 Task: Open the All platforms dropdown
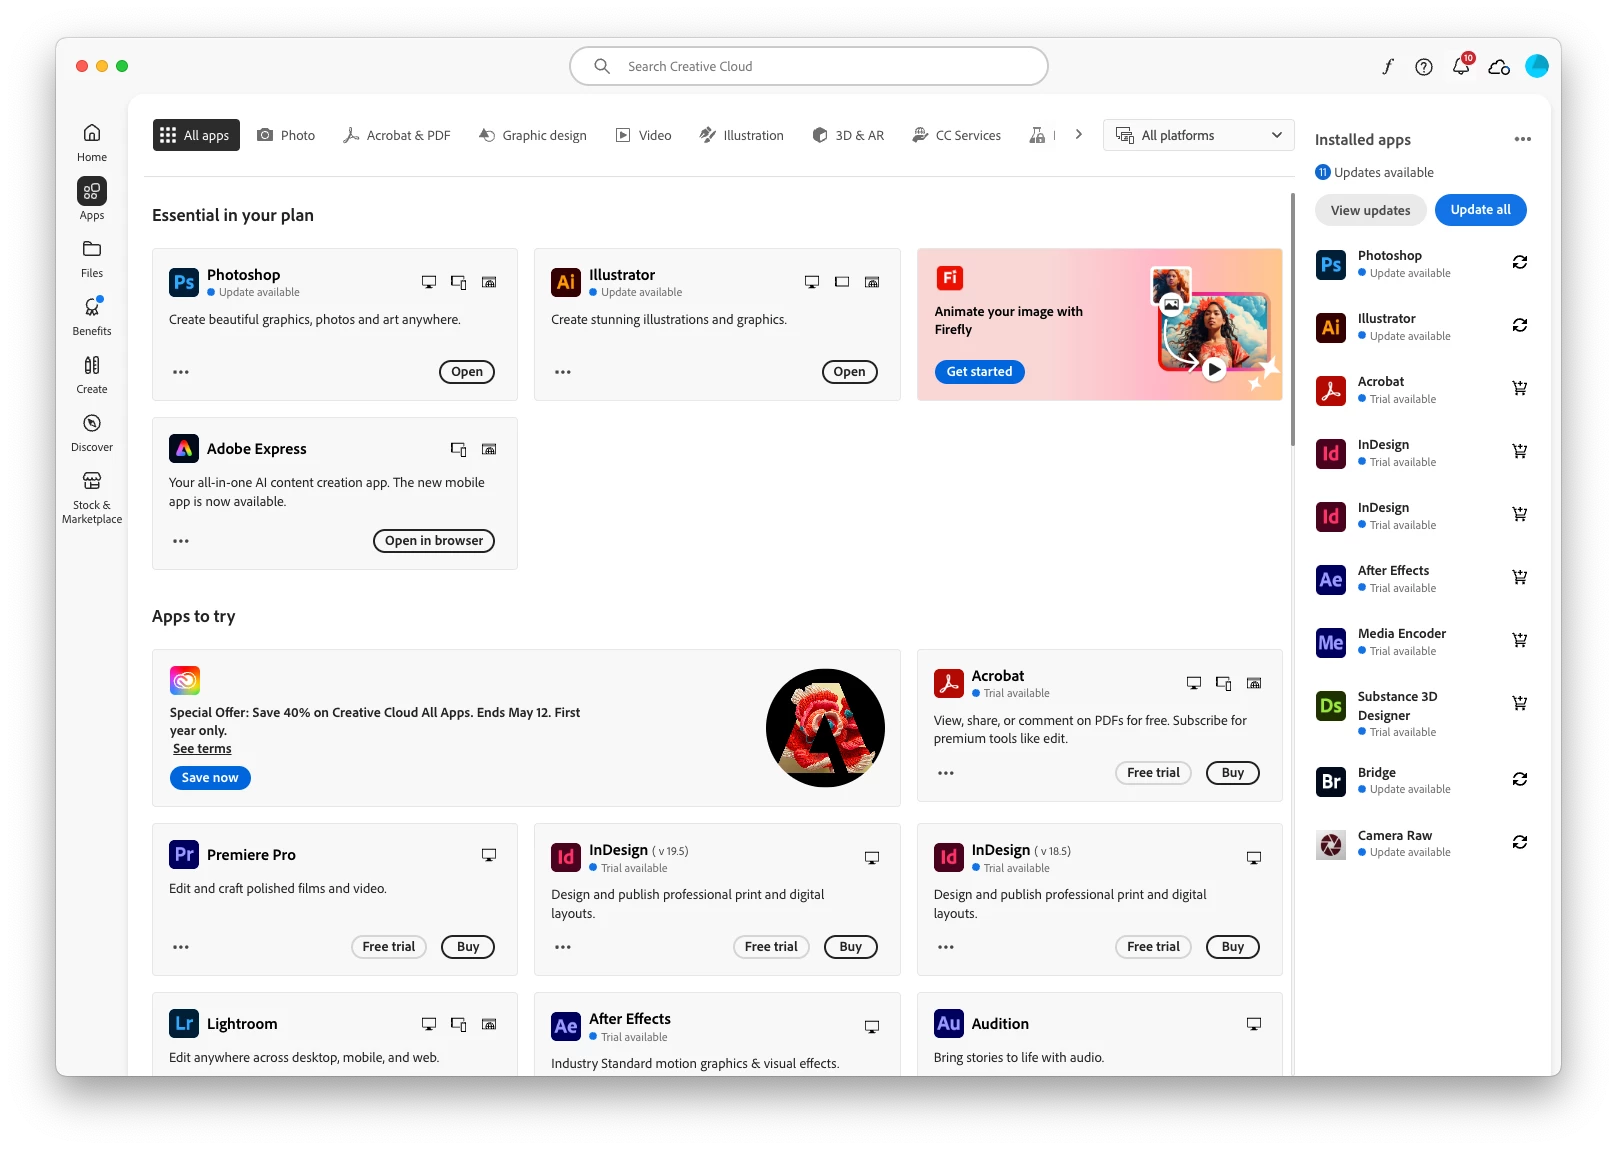coord(1198,135)
